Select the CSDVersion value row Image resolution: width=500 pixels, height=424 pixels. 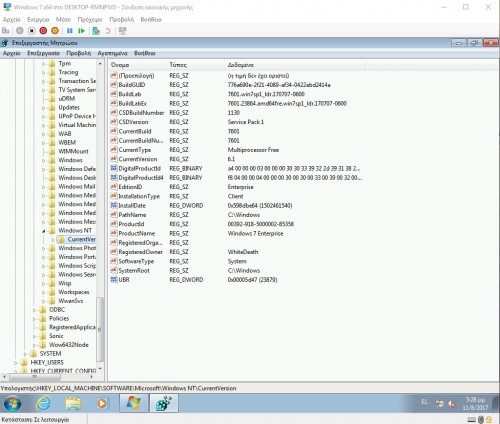[x=236, y=122]
